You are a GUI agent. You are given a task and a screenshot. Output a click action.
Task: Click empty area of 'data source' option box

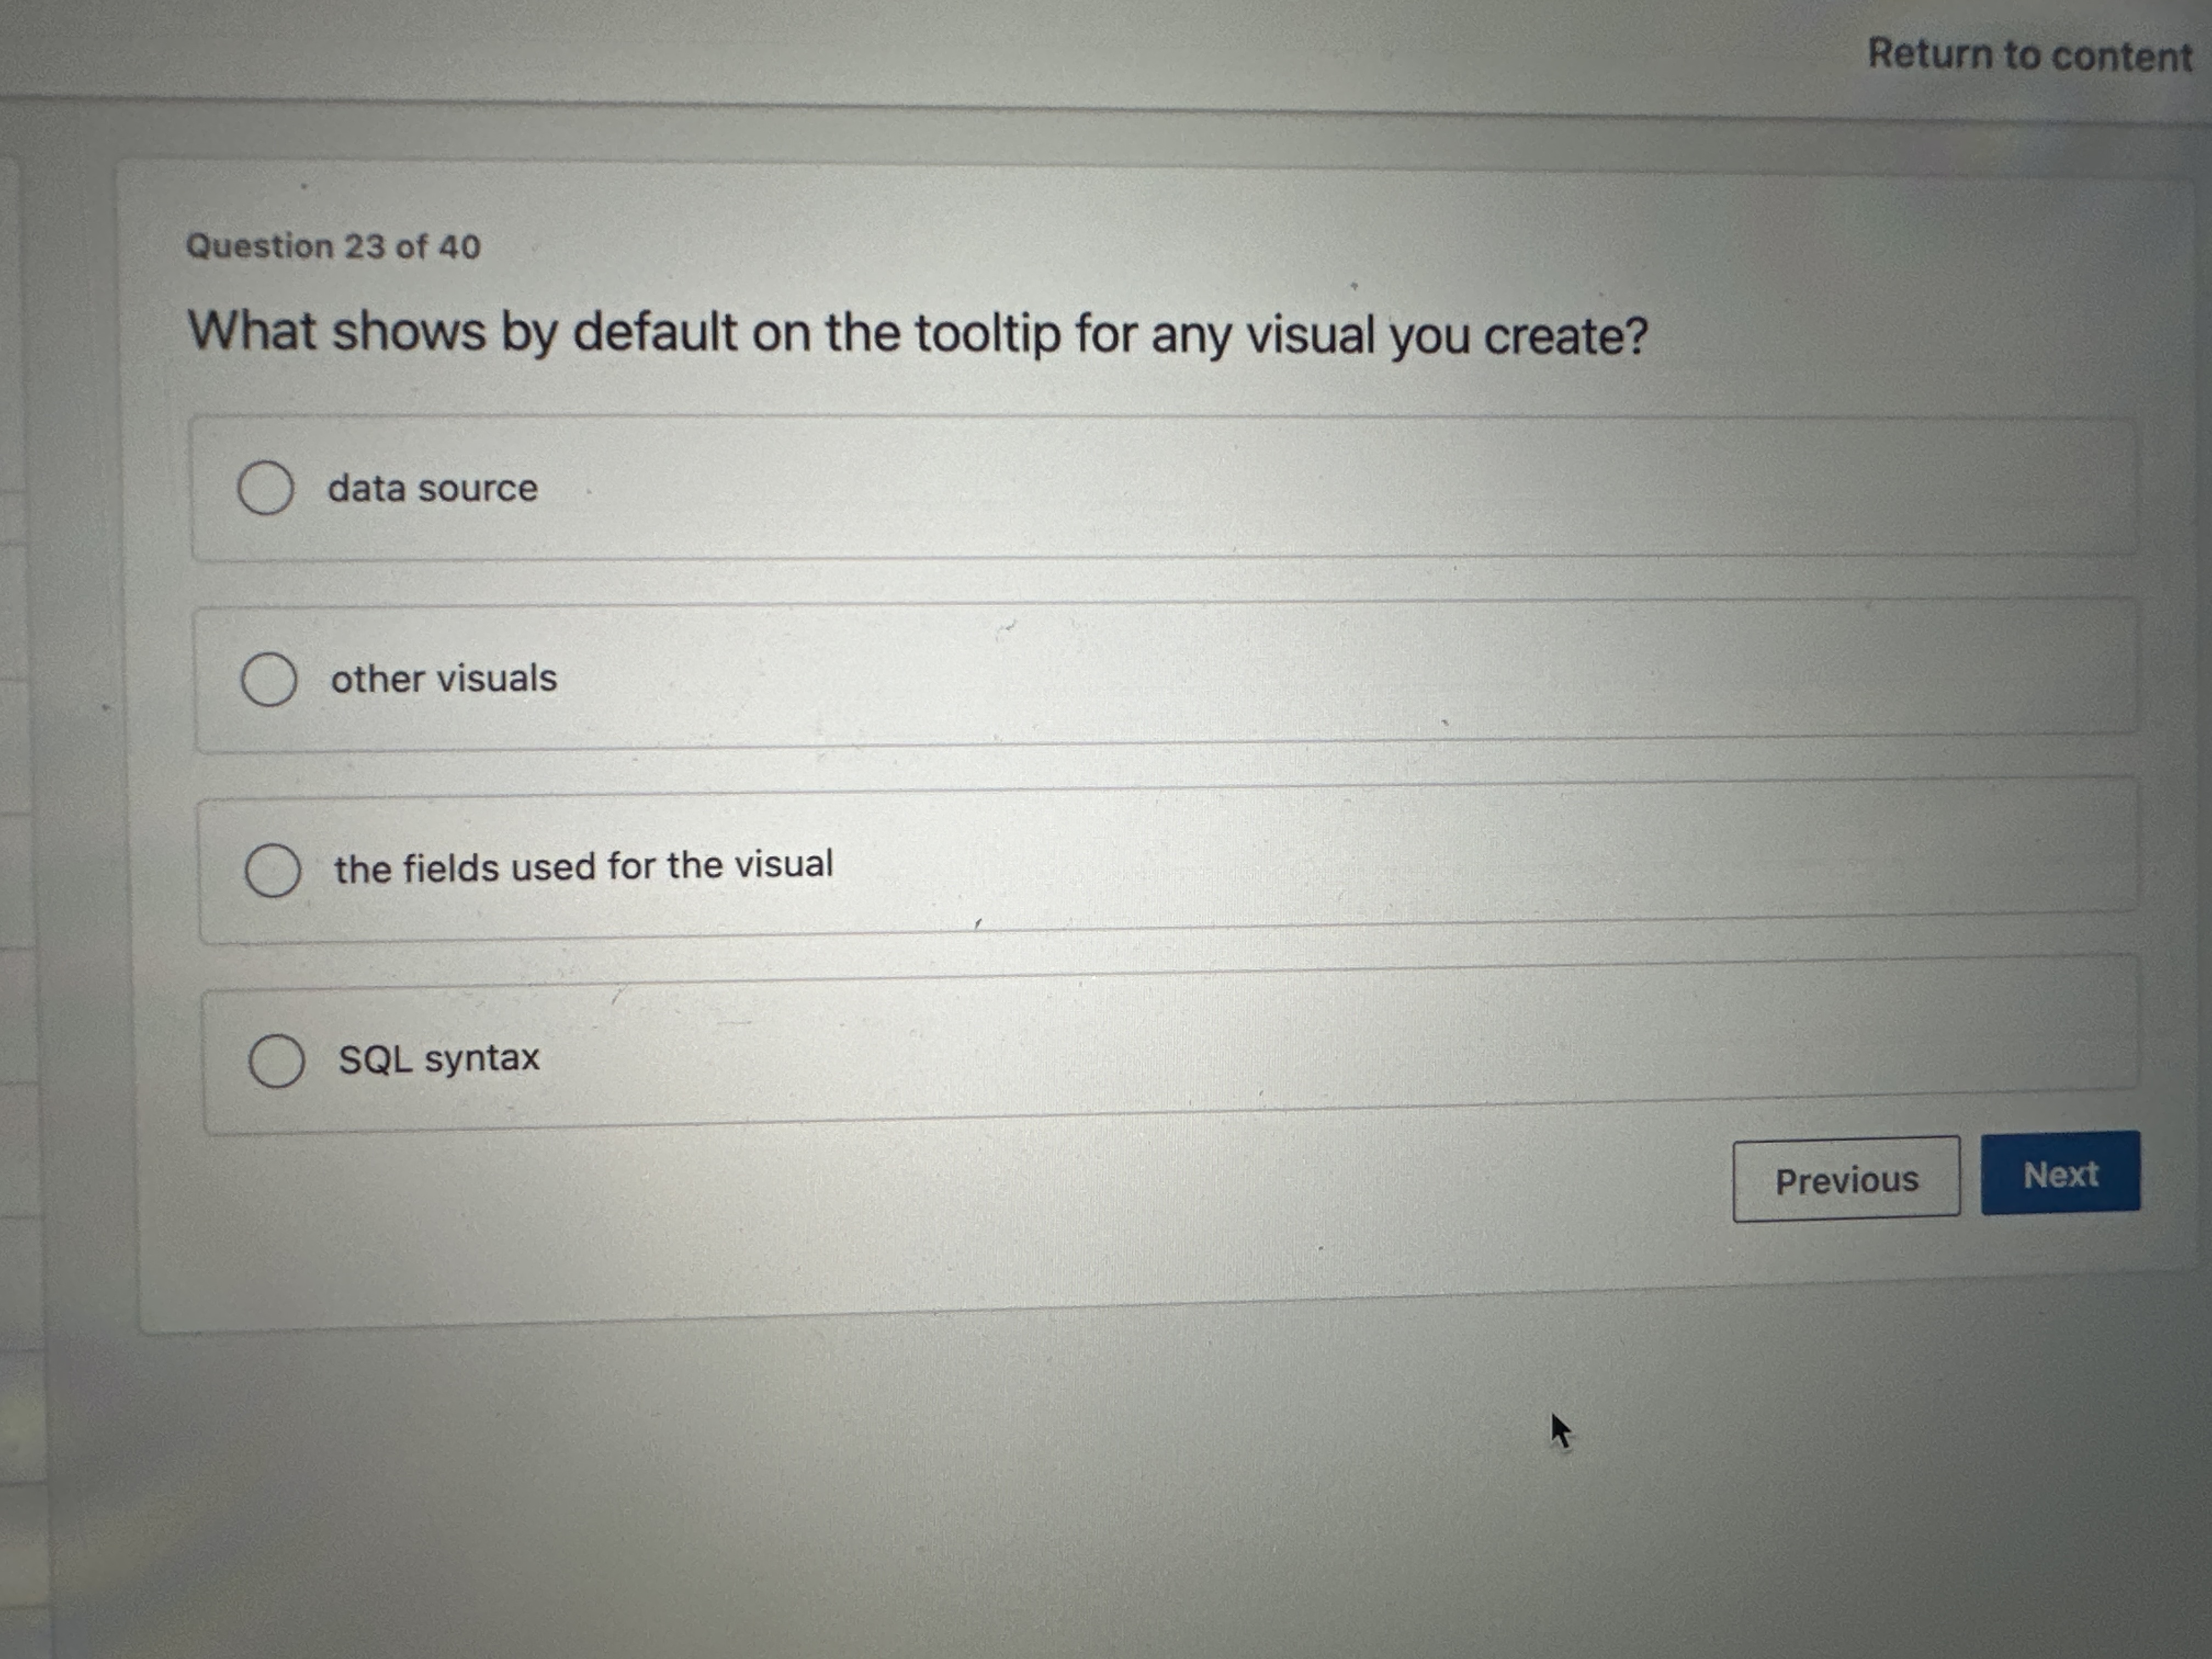pos(1300,488)
